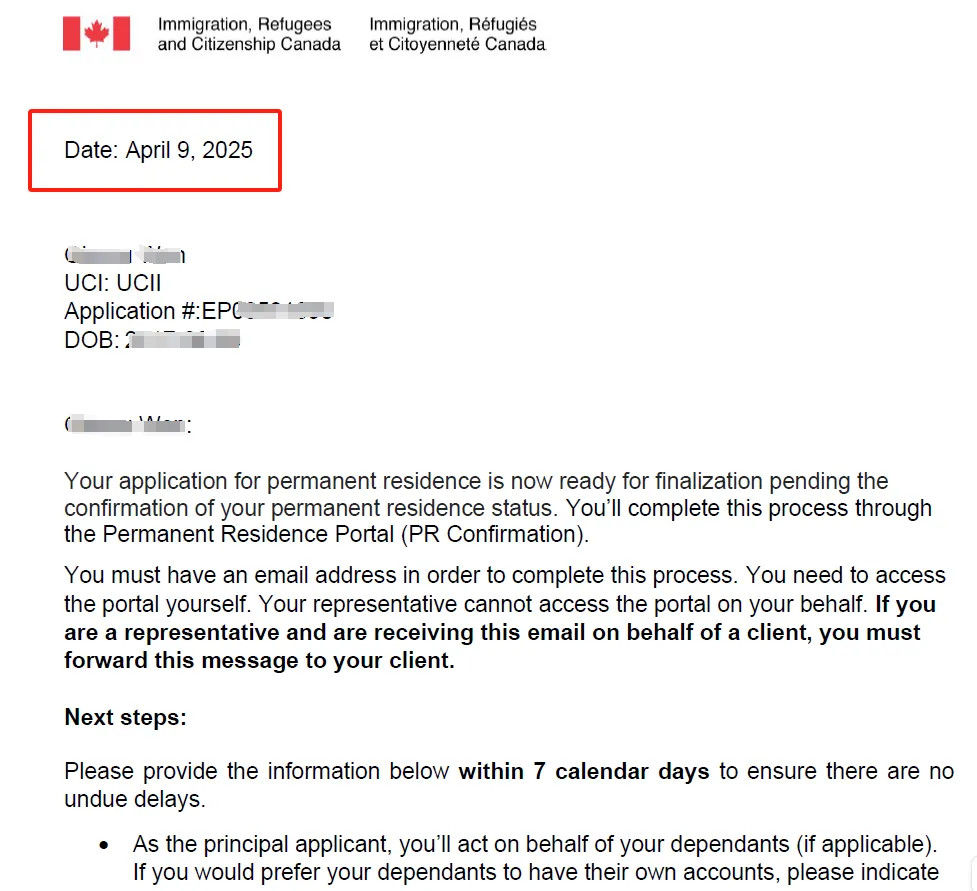Click the bullet point marker
The width and height of the screenshot is (977, 891).
pyautogui.click(x=103, y=846)
